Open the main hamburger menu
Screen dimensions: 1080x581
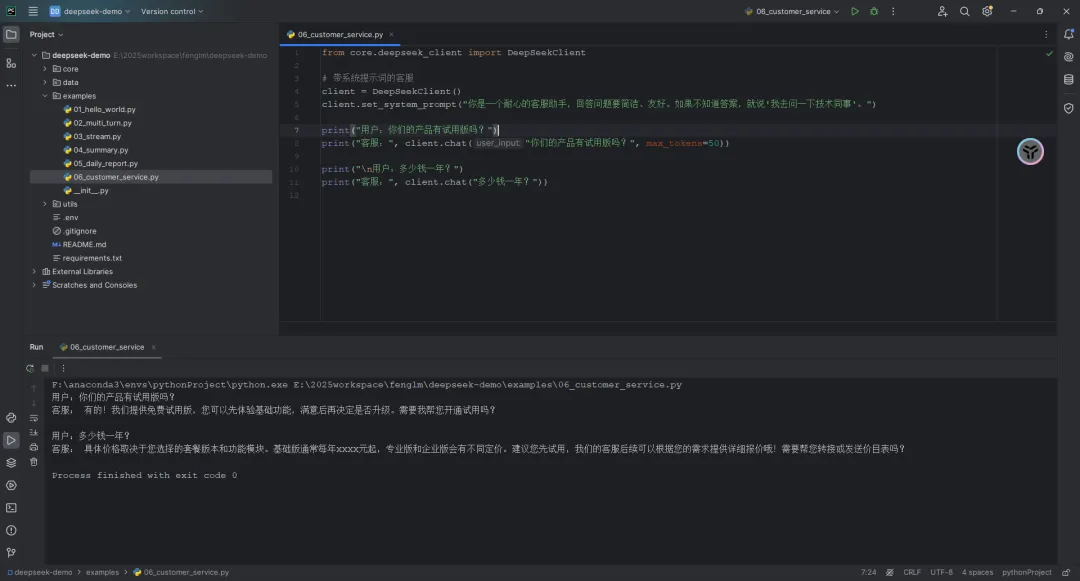[32, 11]
